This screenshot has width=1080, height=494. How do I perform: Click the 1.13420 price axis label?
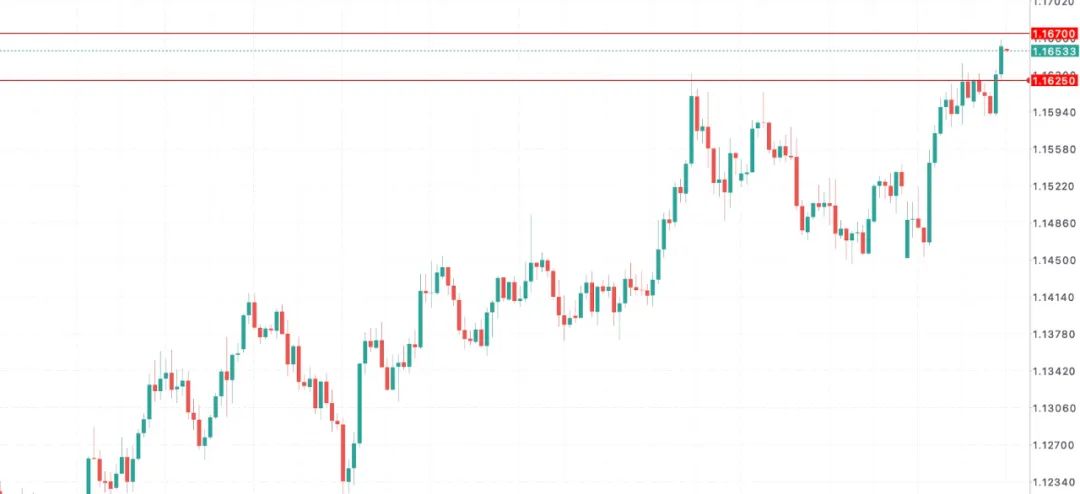1054,372
